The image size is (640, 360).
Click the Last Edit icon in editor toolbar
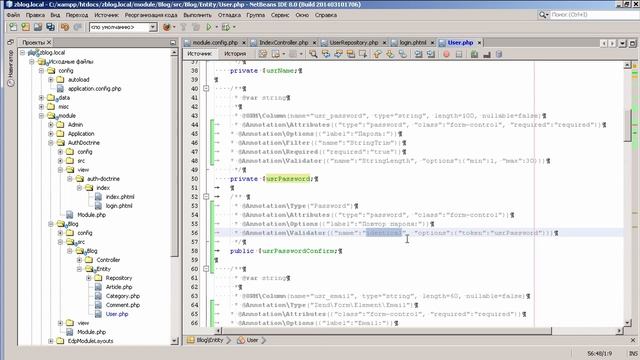263,54
